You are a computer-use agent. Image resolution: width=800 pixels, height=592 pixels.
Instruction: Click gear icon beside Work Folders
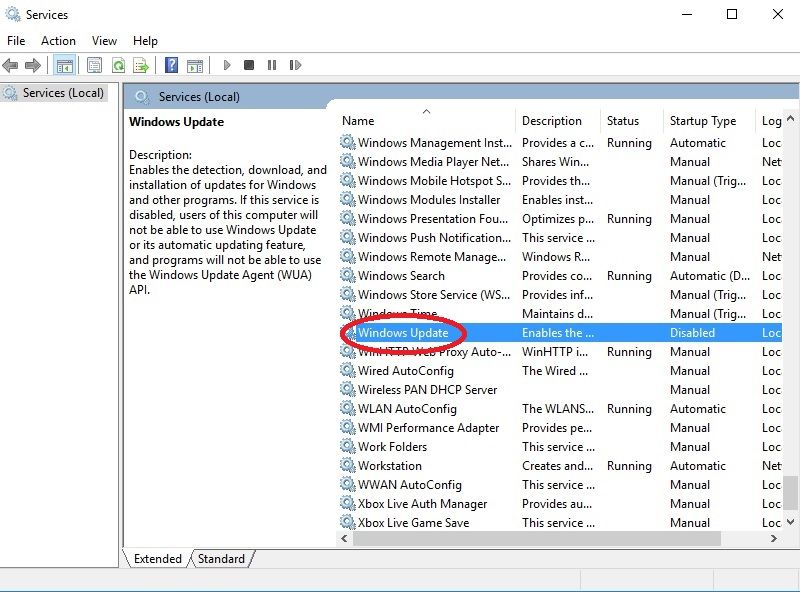[347, 447]
